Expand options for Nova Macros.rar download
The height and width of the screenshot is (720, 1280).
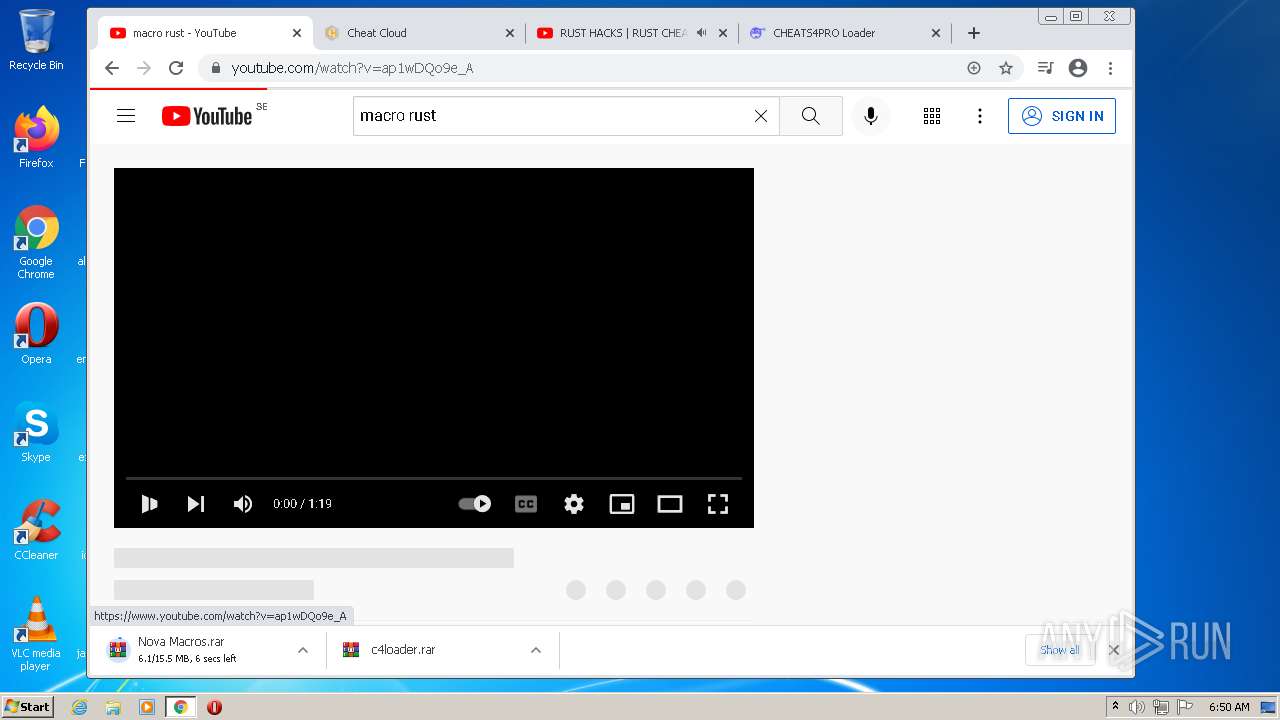pyautogui.click(x=303, y=650)
